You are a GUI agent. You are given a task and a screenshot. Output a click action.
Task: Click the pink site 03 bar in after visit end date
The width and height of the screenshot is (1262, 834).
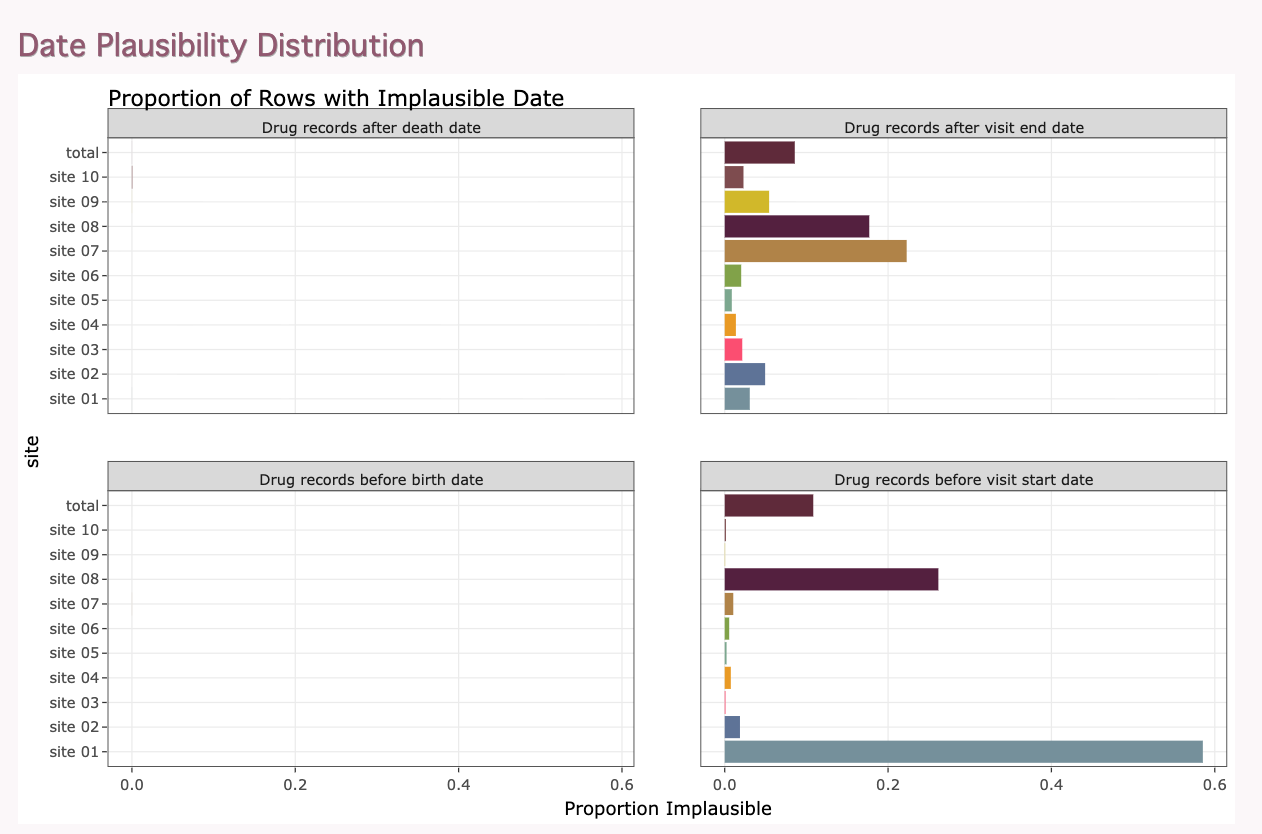click(x=733, y=349)
